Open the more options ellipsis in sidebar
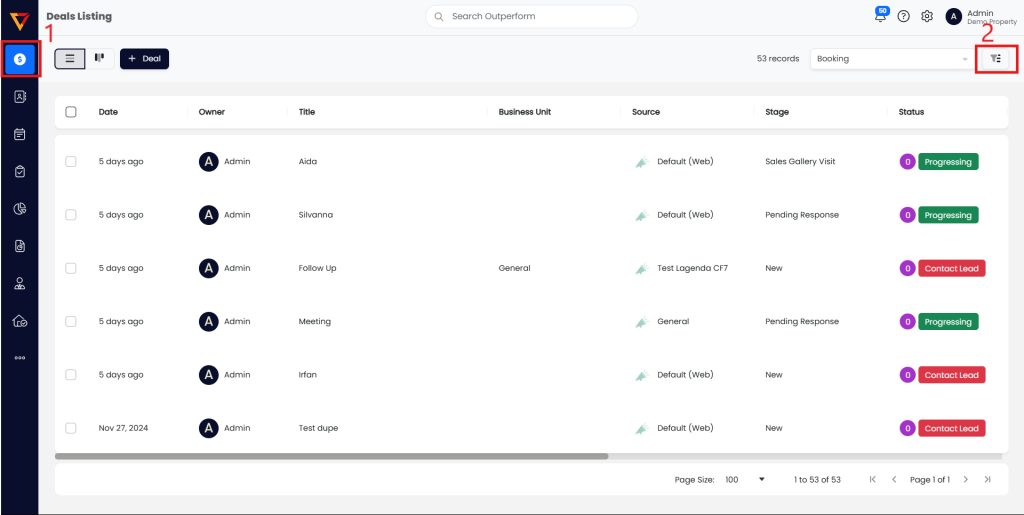This screenshot has height=515, width=1024. 20,358
